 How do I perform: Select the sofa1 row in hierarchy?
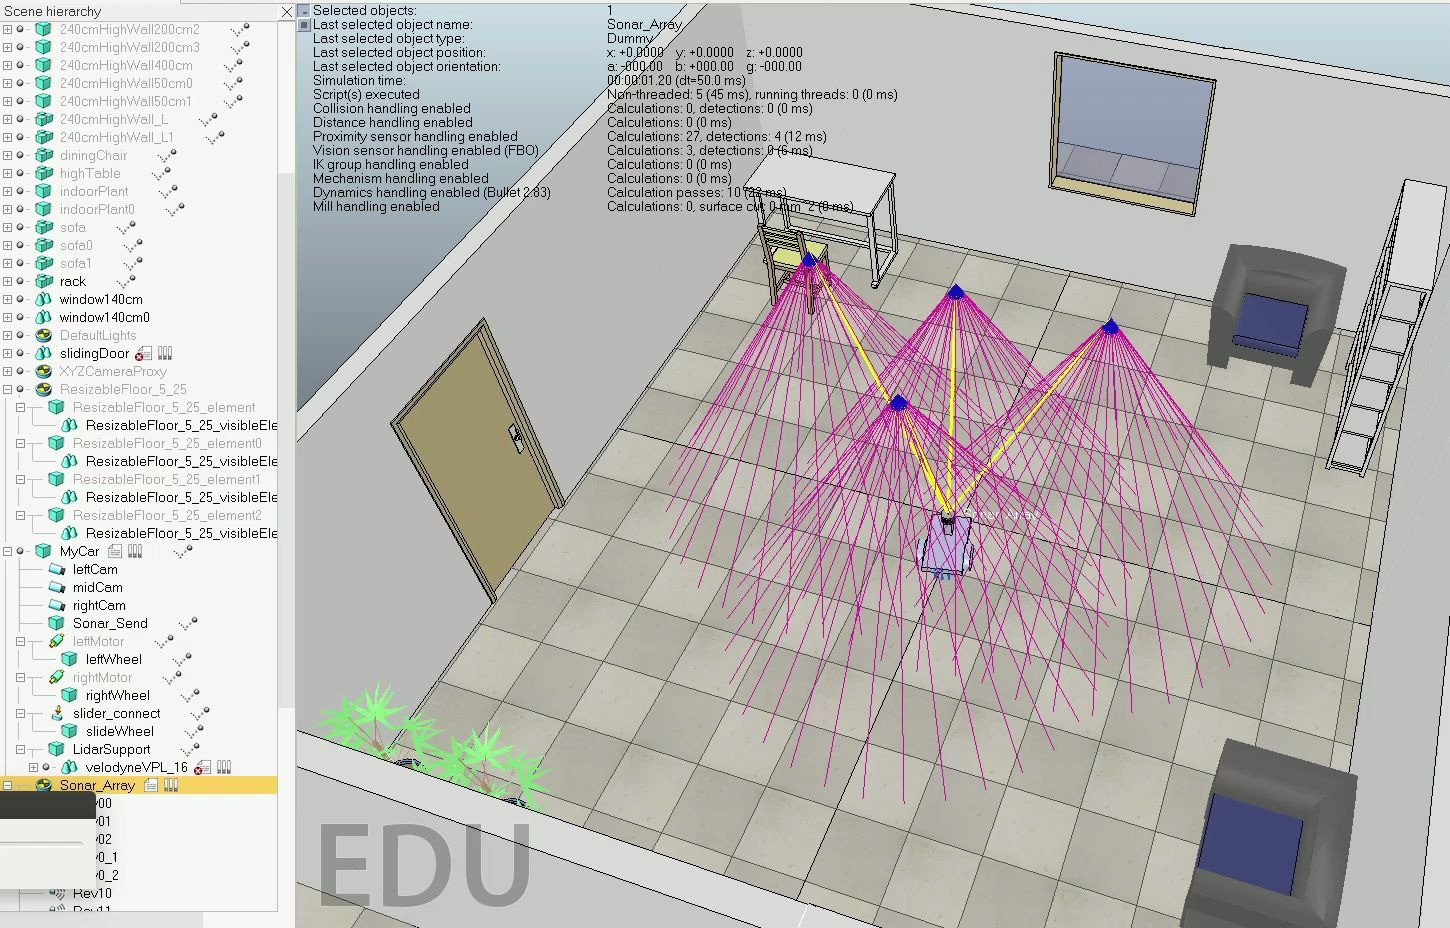click(76, 264)
